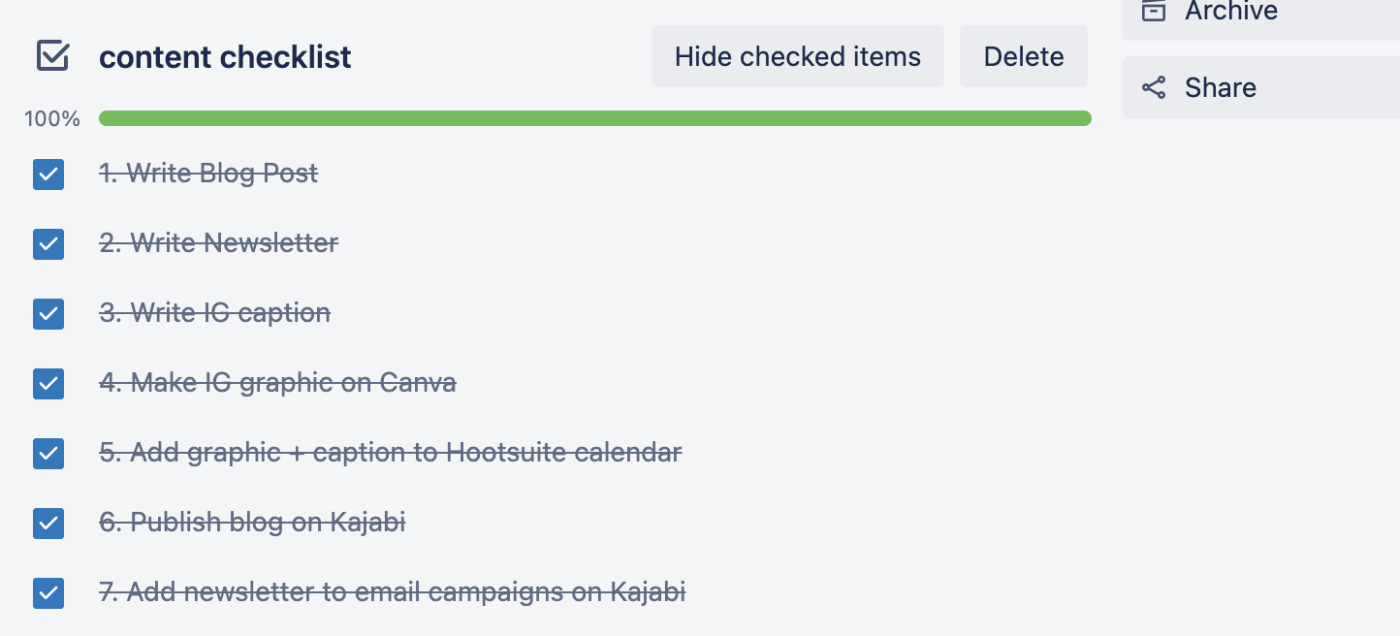This screenshot has height=636, width=1400.
Task: Click the checklist icon beside content checklist
Action: (52, 56)
